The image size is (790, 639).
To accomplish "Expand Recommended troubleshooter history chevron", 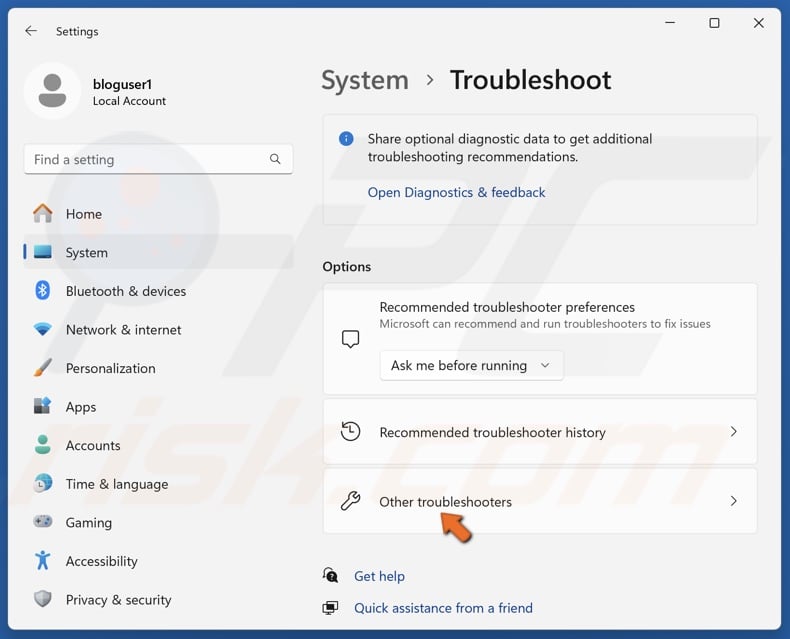I will click(734, 431).
